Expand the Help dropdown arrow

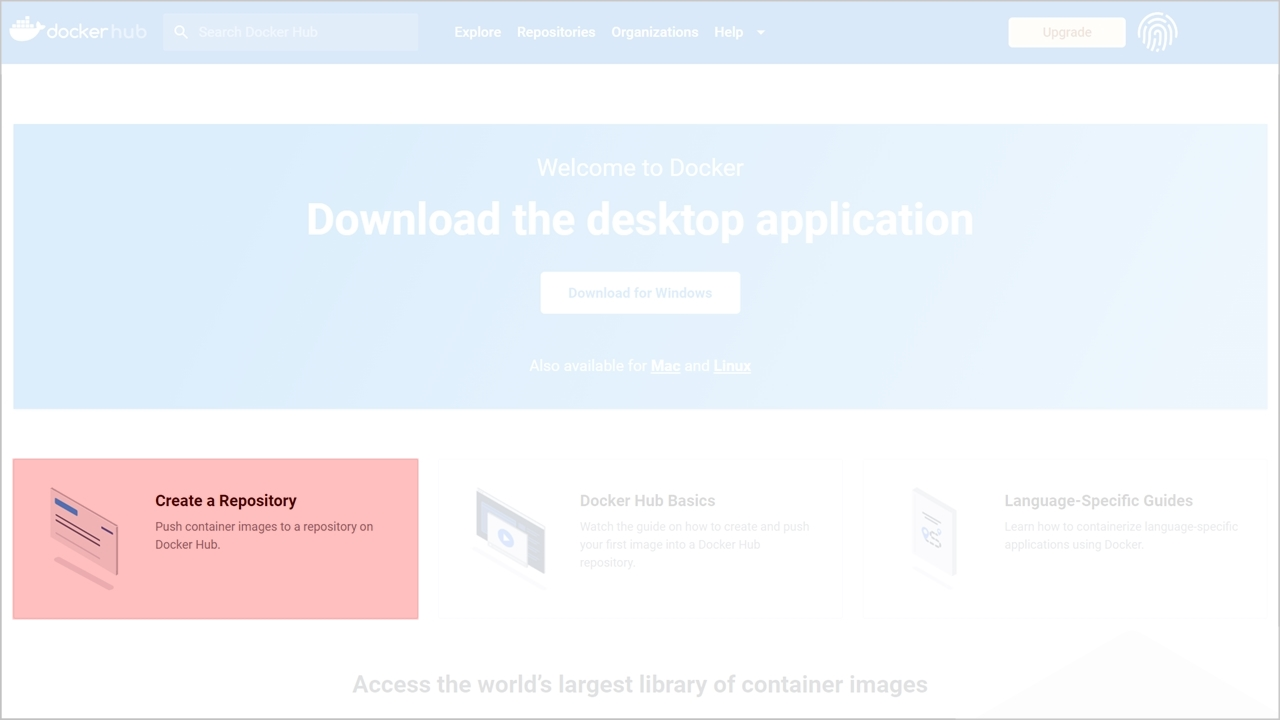click(x=760, y=32)
